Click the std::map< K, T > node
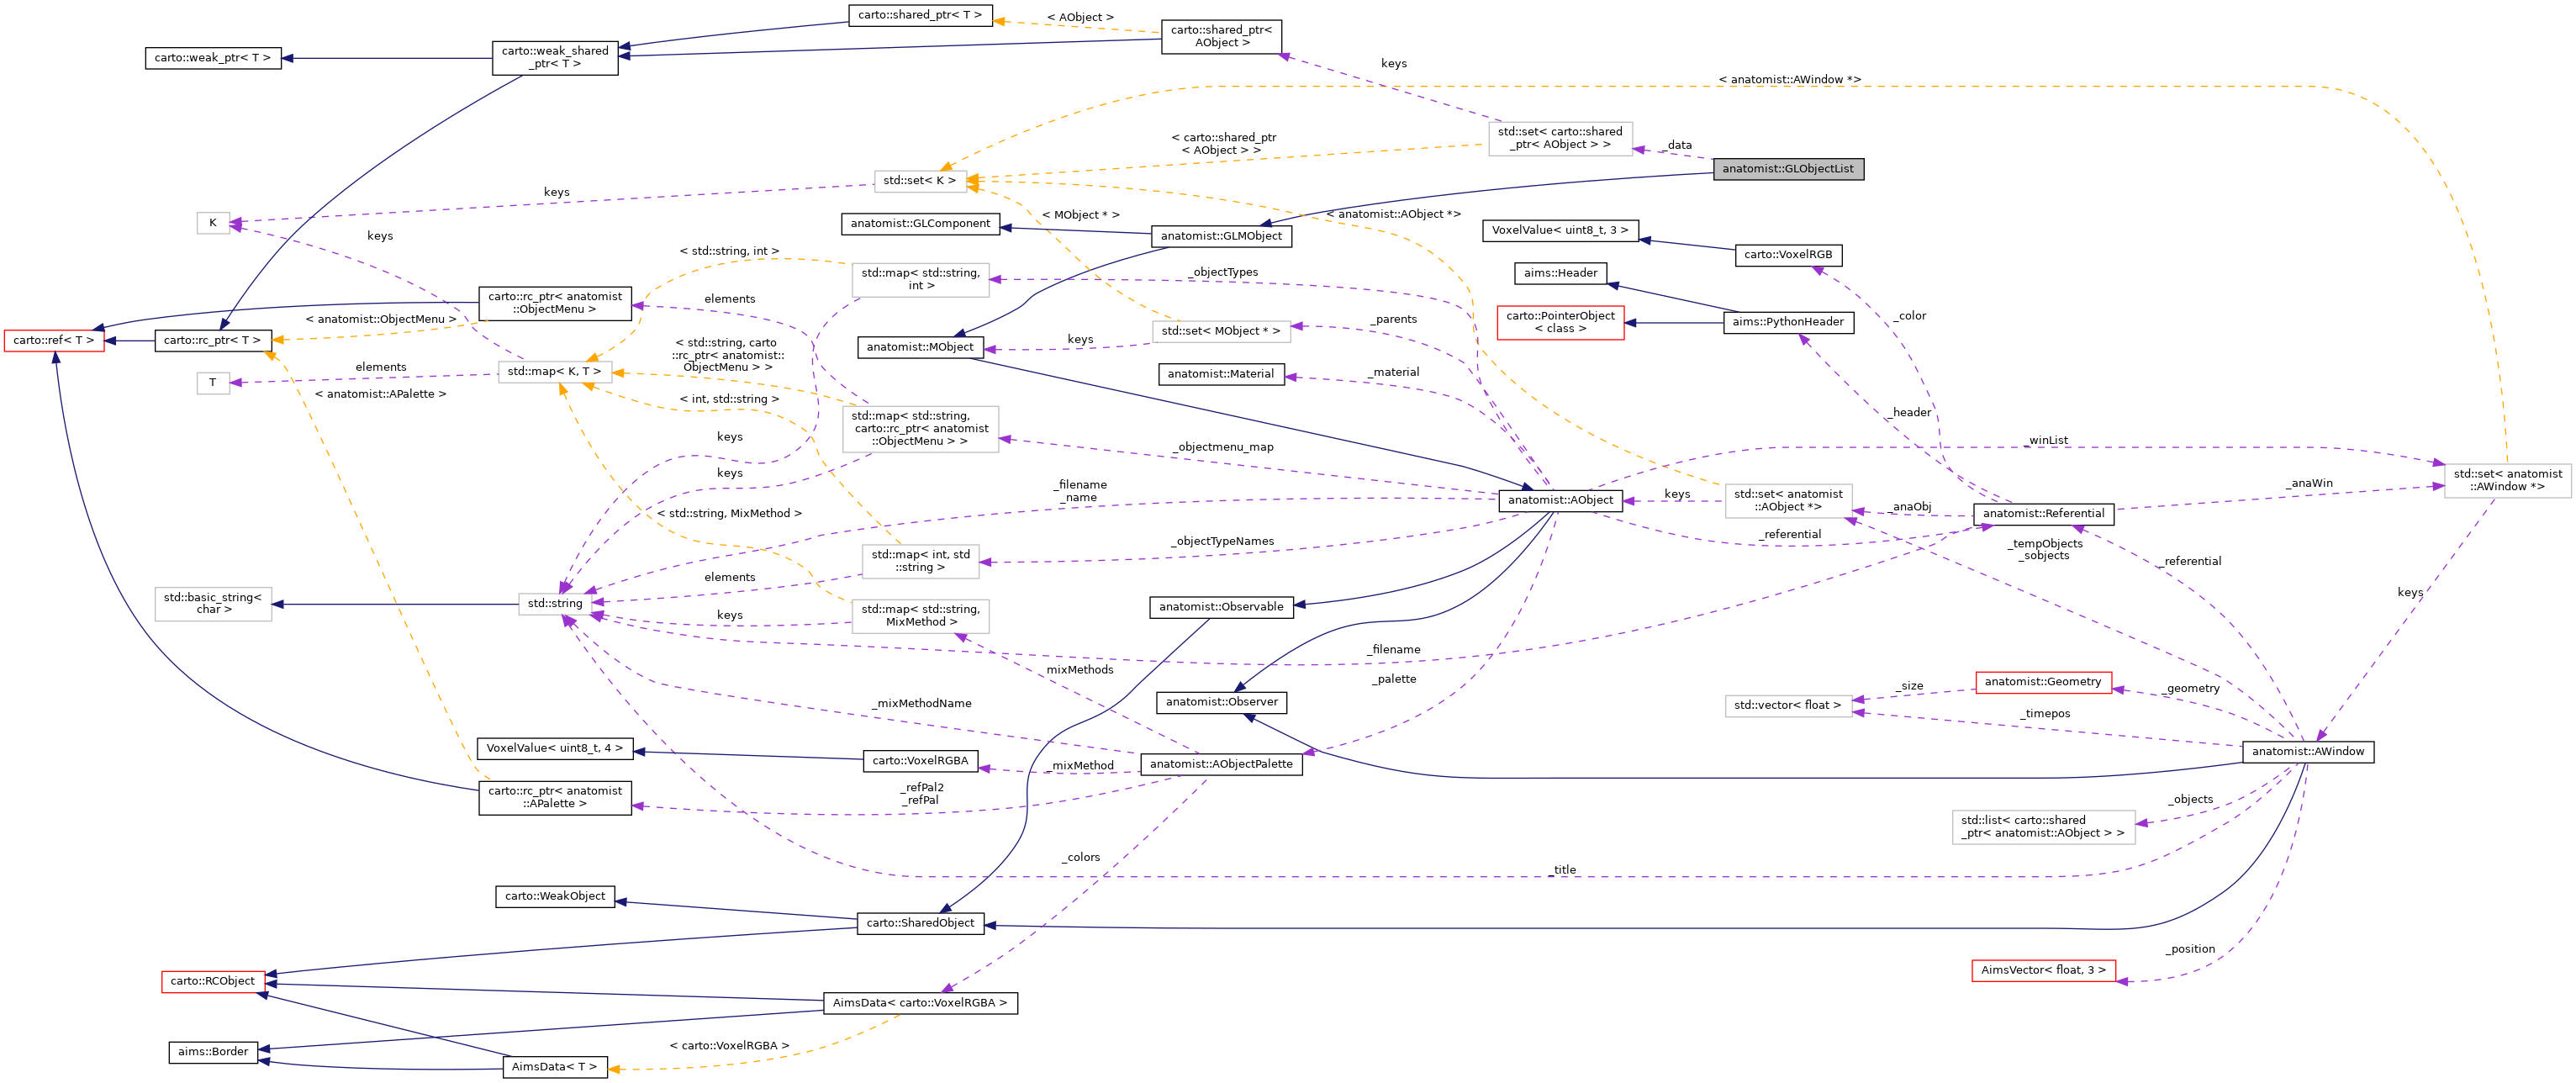The width and height of the screenshot is (2576, 1083). click(555, 372)
